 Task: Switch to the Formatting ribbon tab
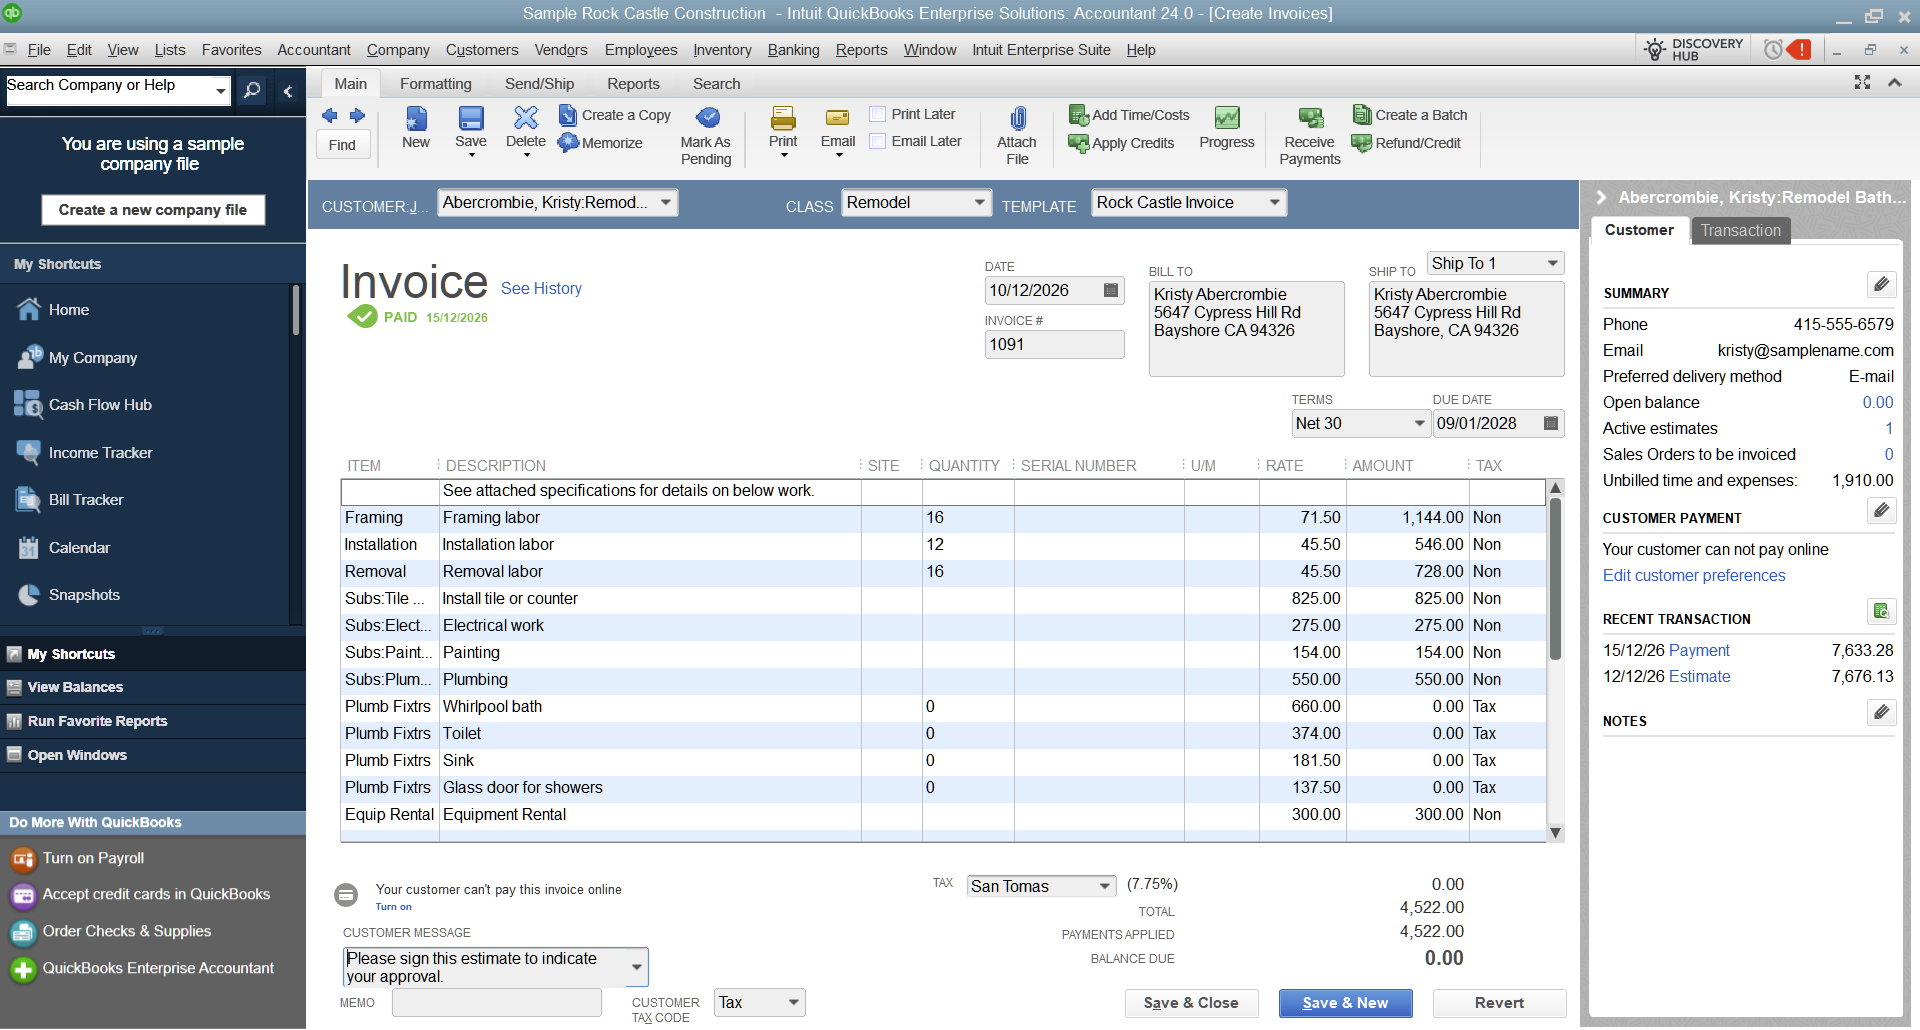tap(436, 84)
